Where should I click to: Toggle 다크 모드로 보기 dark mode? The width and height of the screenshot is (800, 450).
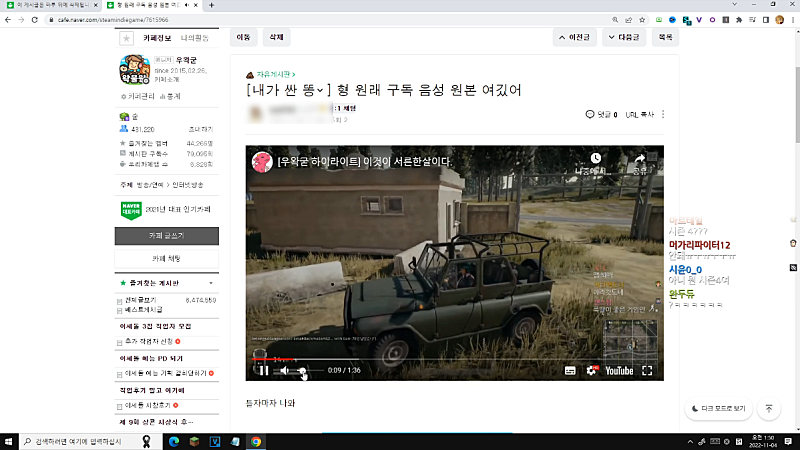(718, 409)
